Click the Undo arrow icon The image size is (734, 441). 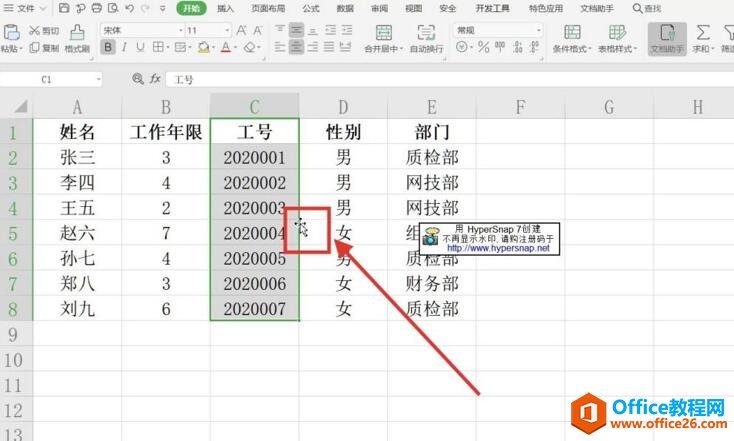point(129,8)
